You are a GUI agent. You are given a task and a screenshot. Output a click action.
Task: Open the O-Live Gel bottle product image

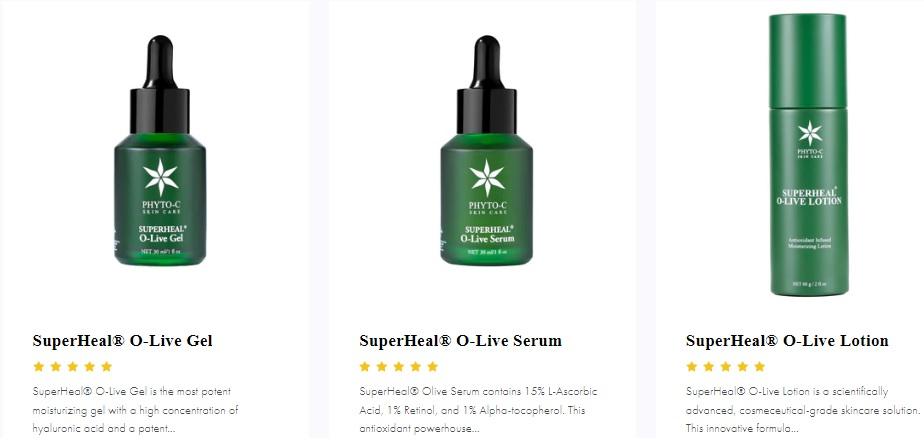160,151
